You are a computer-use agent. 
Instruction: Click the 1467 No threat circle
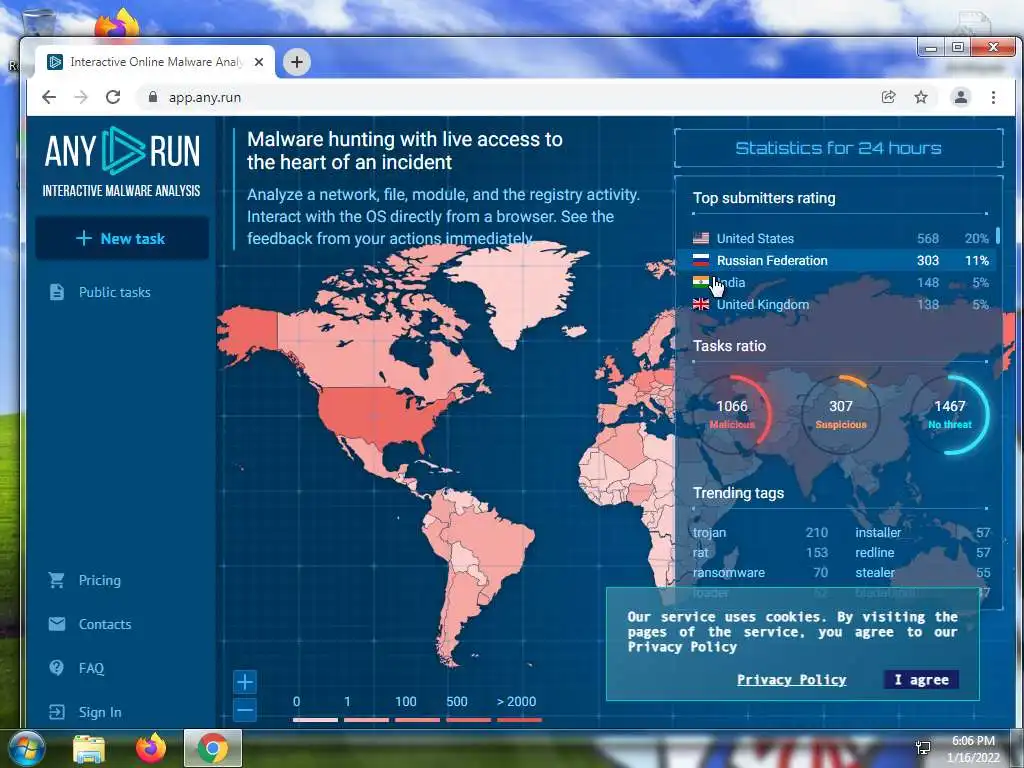coord(950,415)
